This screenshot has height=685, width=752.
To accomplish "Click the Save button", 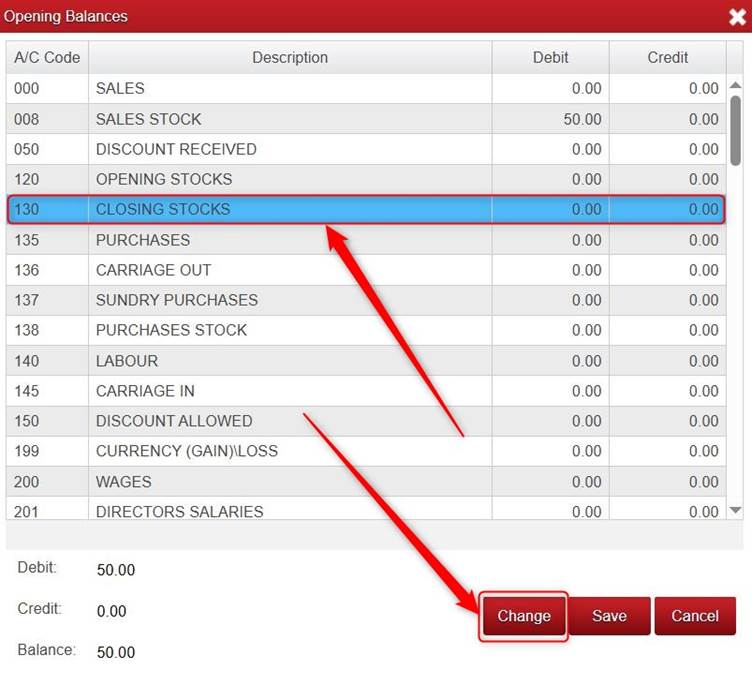I will 609,616.
